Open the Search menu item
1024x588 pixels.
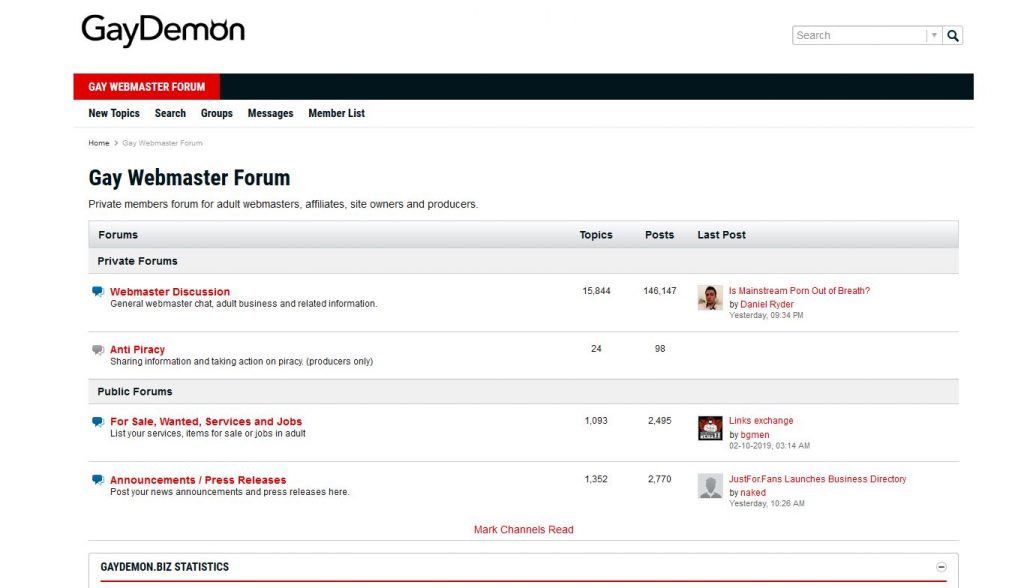[x=170, y=113]
